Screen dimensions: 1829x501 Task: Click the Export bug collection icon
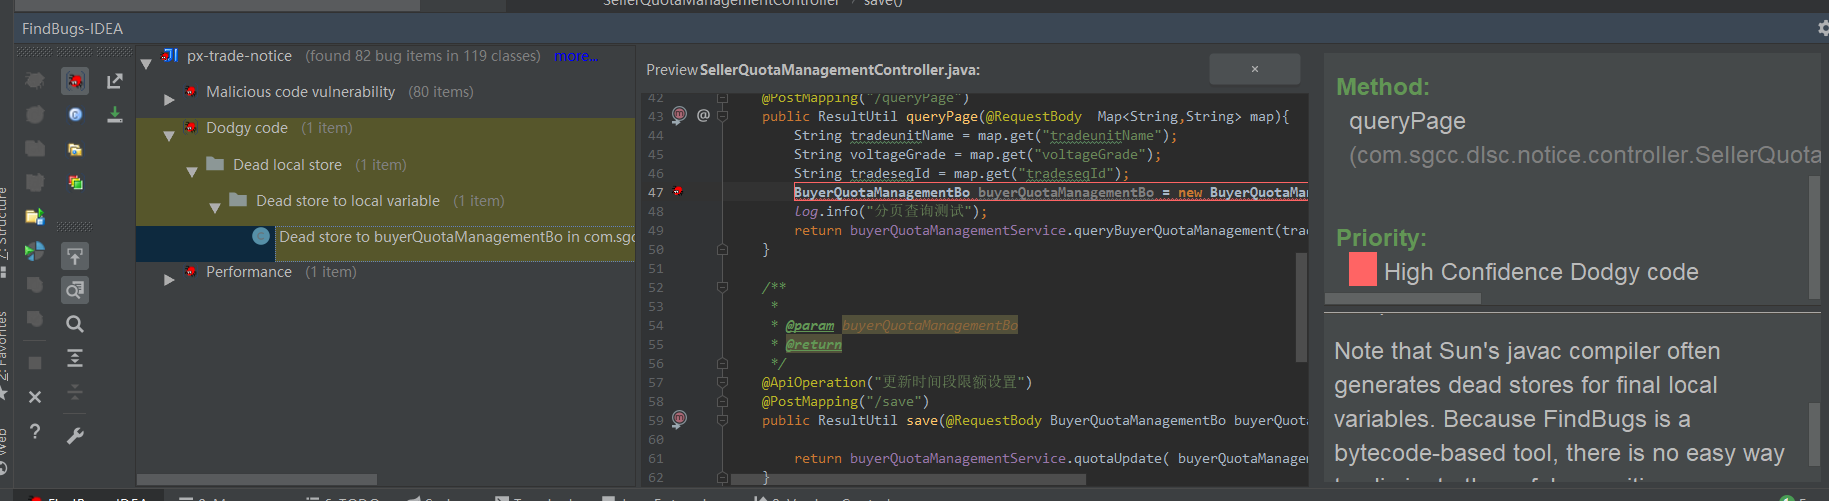tap(115, 80)
